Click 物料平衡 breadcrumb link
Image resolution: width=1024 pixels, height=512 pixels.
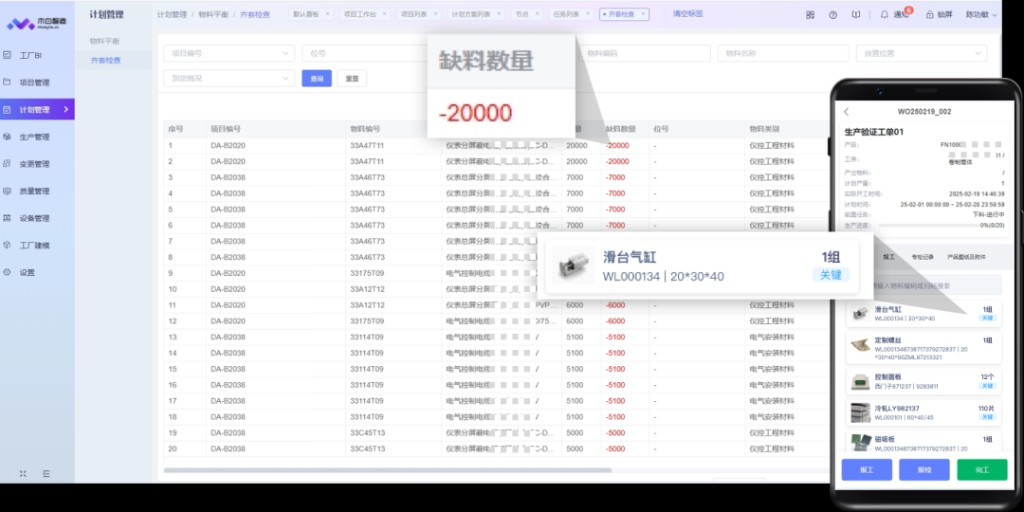[x=214, y=14]
